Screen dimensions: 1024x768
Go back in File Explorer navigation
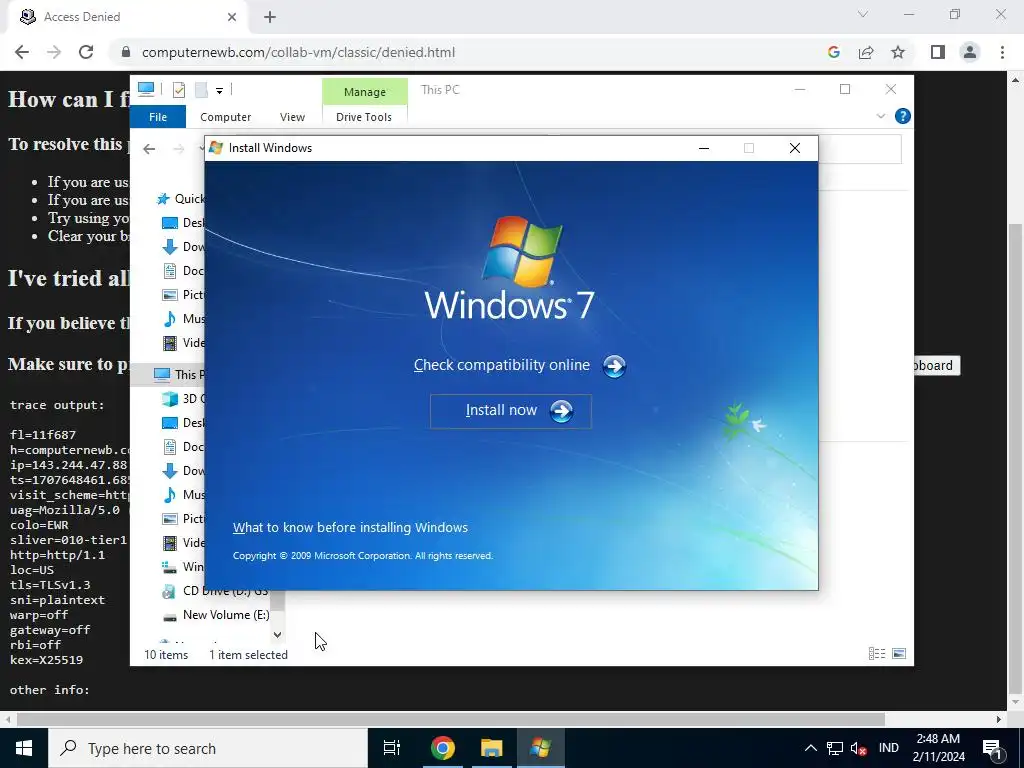coord(149,149)
